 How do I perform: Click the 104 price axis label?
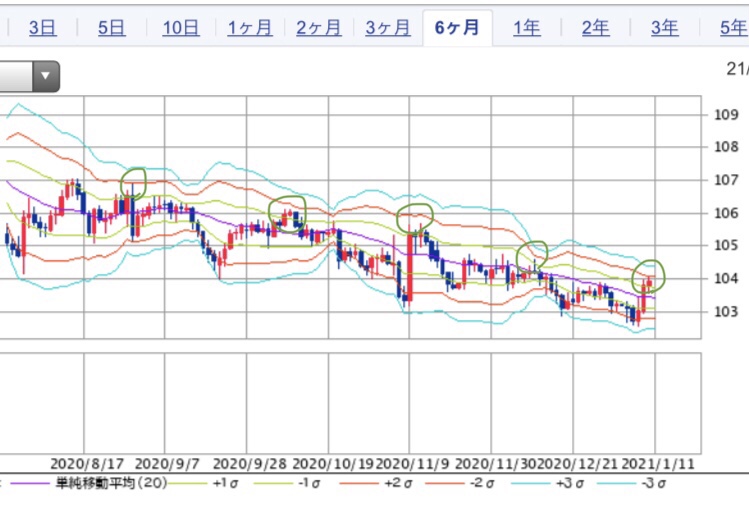726,278
